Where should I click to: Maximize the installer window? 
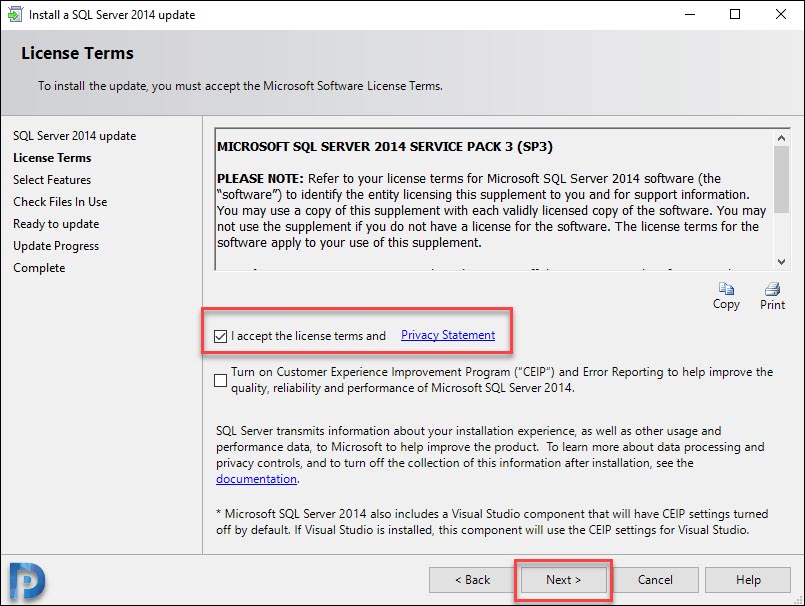[x=735, y=14]
